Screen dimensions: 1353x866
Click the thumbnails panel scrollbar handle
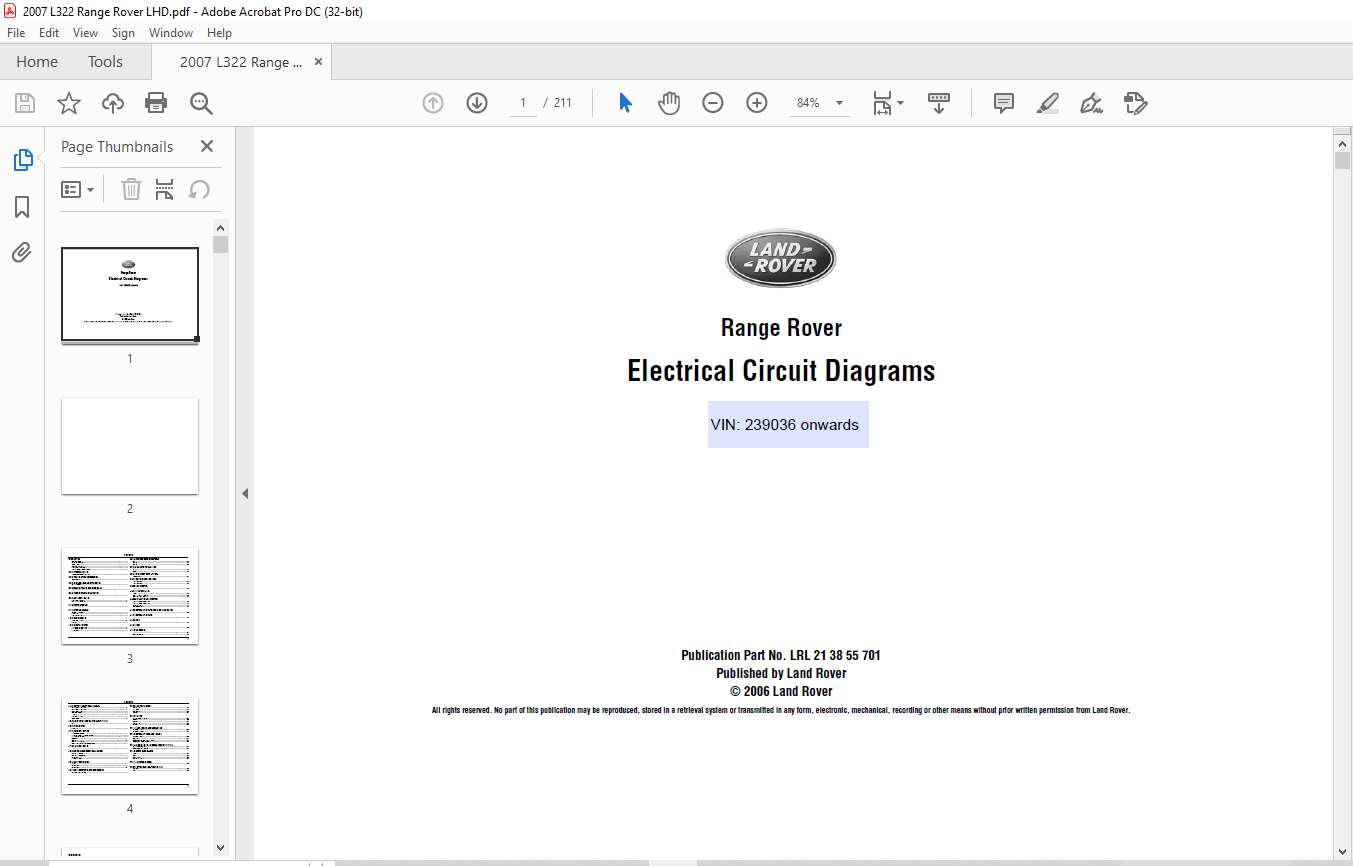(220, 245)
